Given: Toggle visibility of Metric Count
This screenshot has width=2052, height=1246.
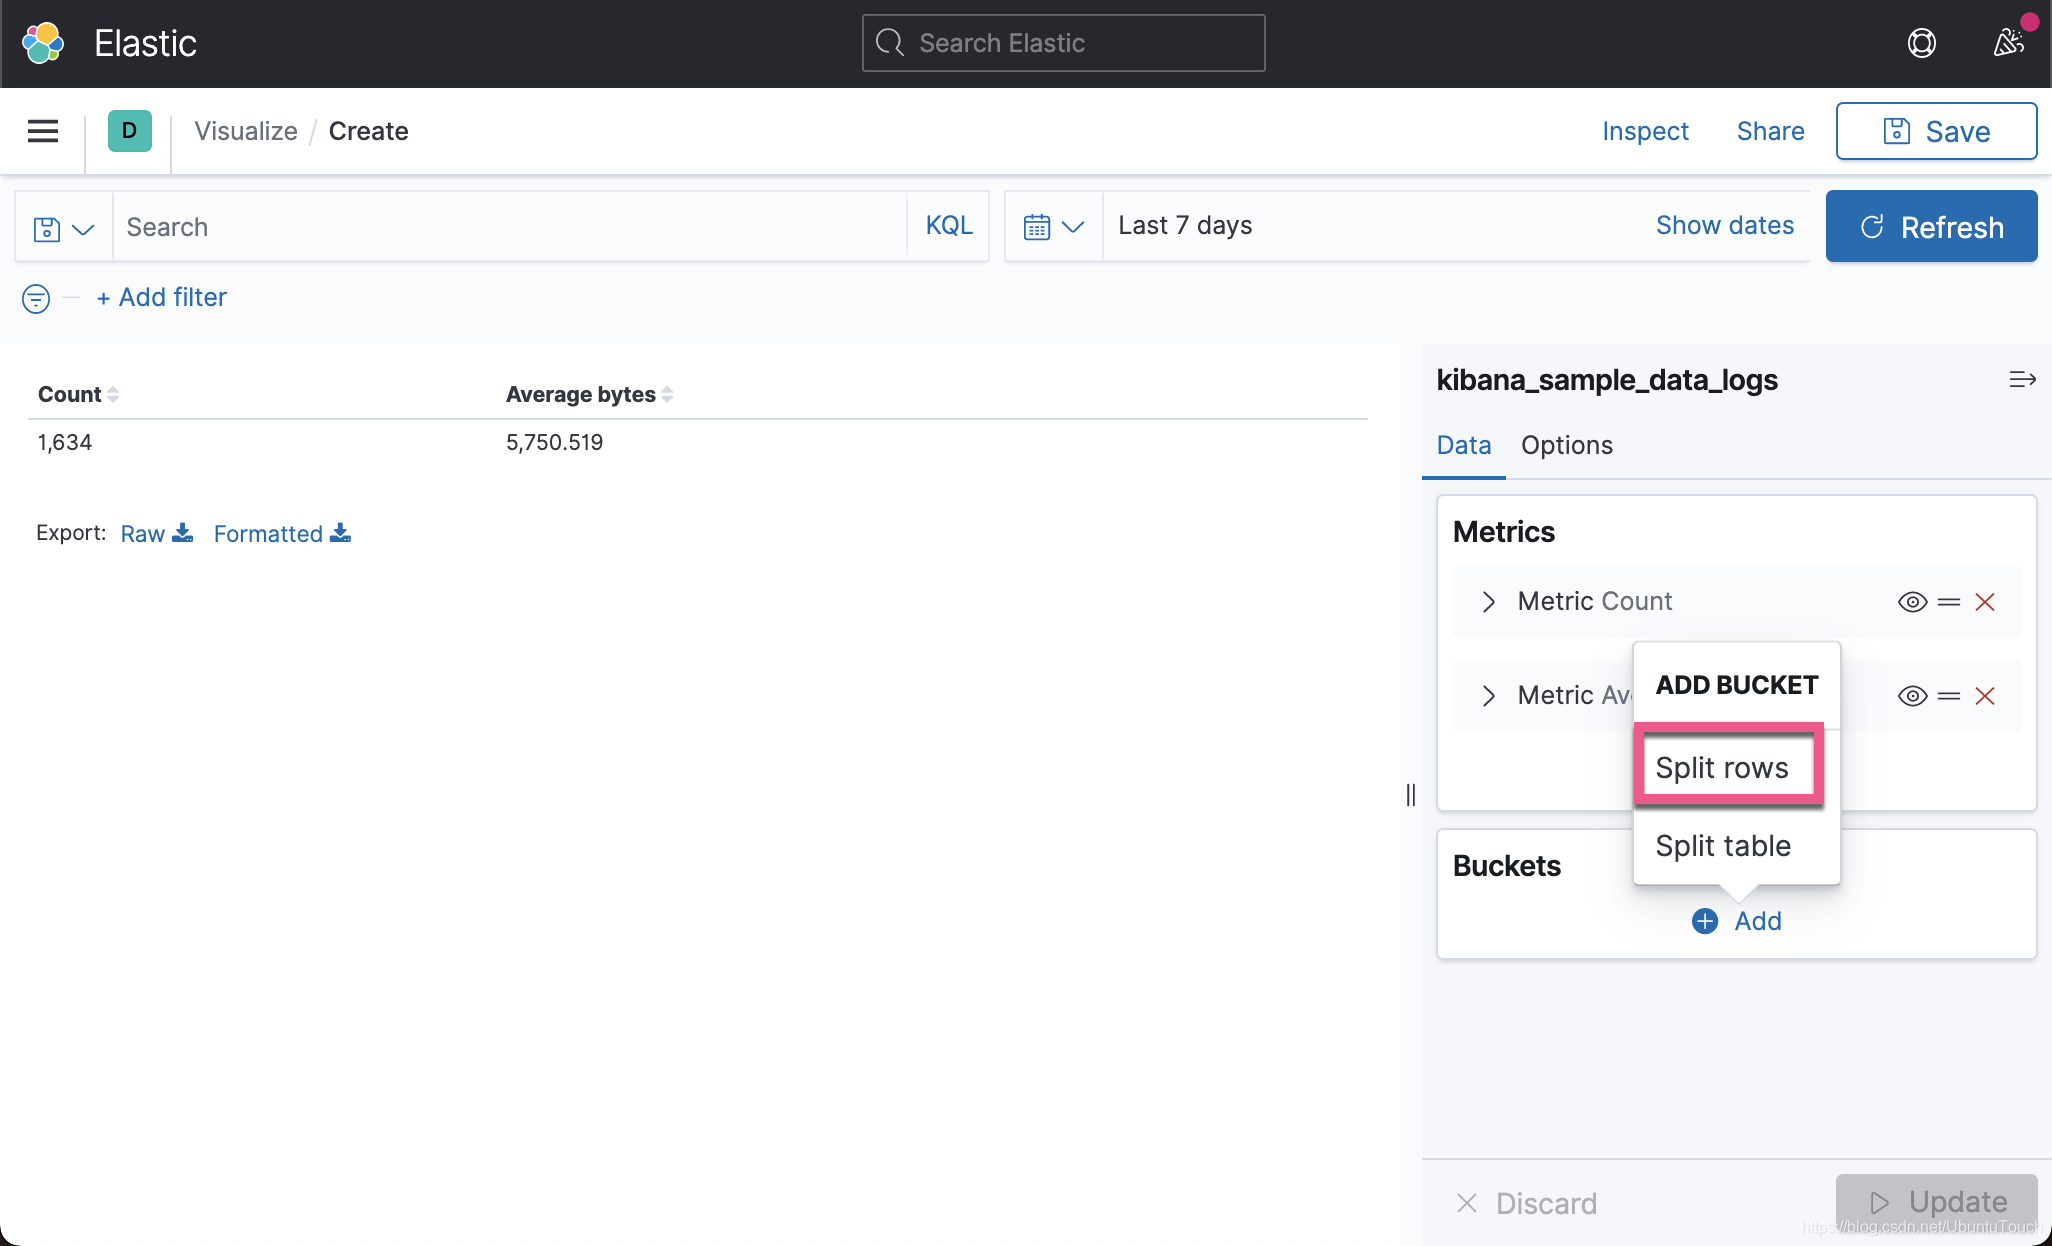Looking at the screenshot, I should (1912, 602).
